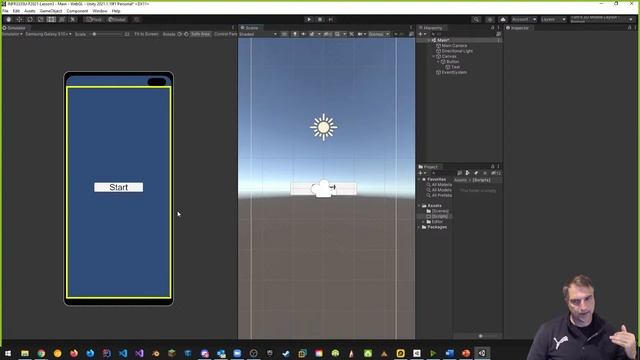
Task: Toggle the Safe Area overlay button
Action: coord(200,34)
